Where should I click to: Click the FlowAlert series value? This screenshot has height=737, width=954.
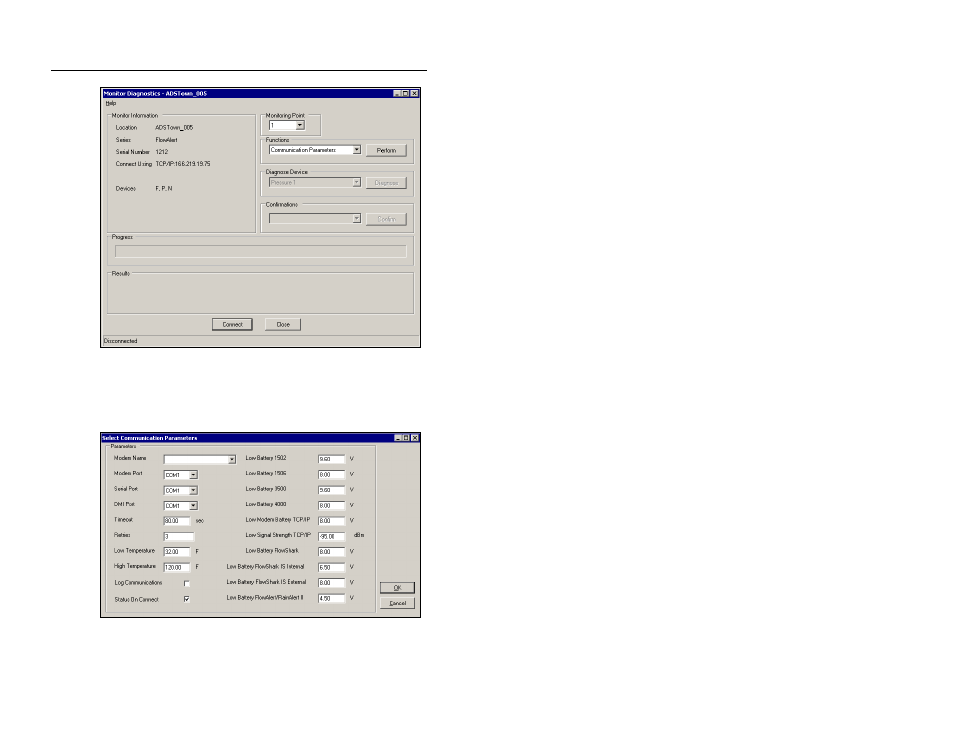click(x=166, y=140)
